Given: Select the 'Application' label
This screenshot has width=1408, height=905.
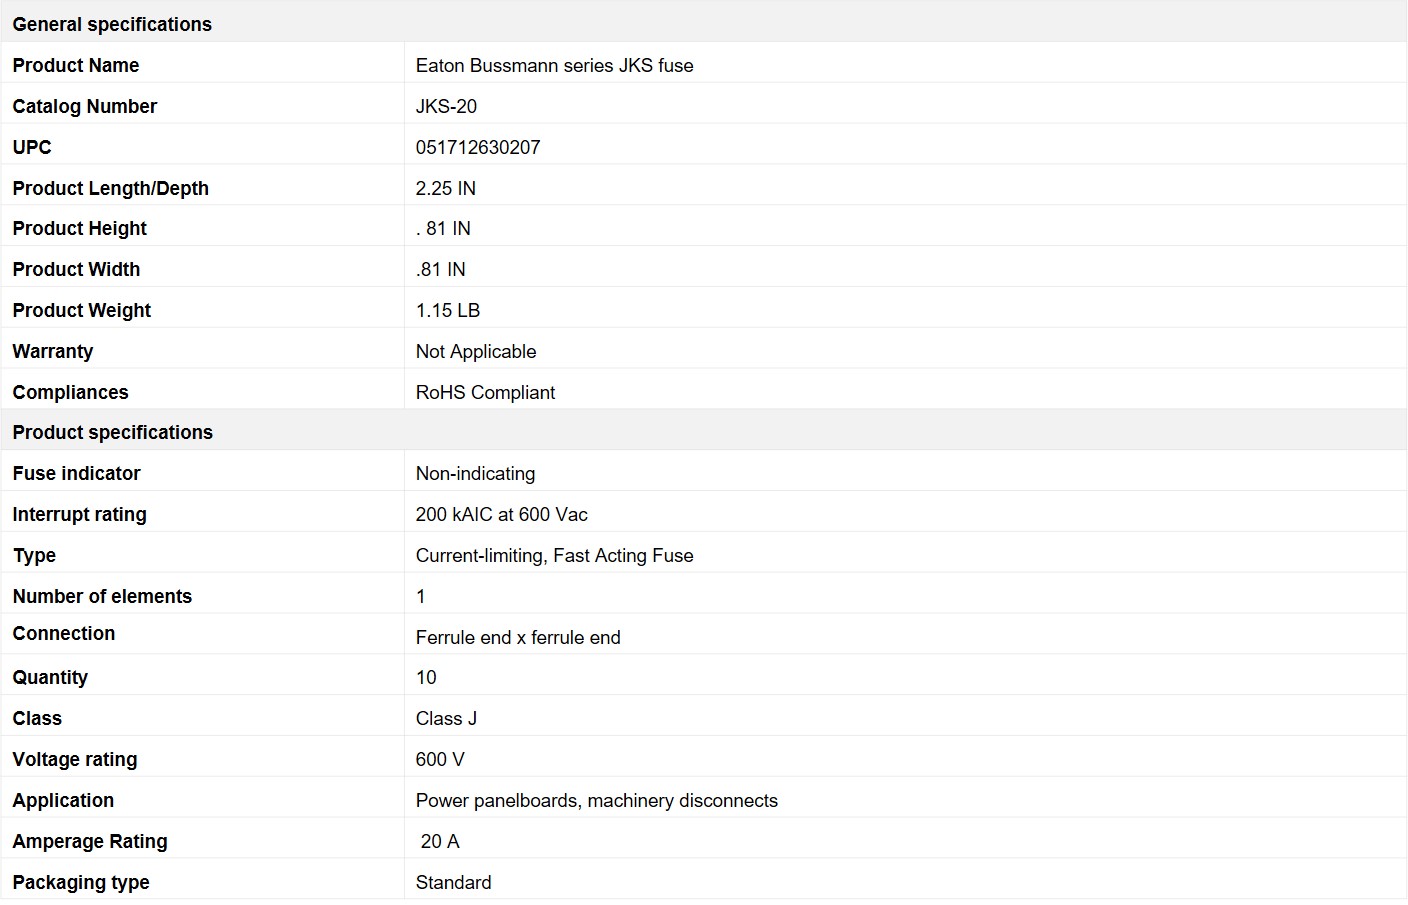Looking at the screenshot, I should tap(63, 800).
